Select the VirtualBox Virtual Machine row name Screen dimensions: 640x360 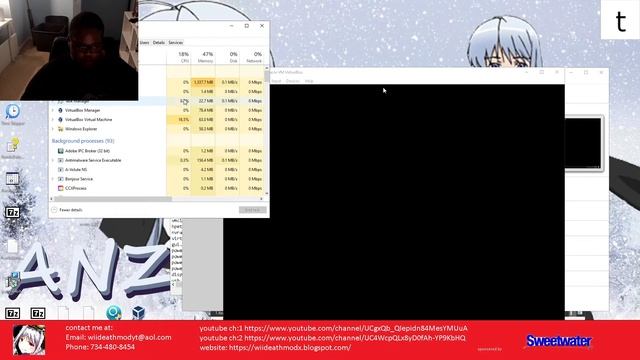click(x=89, y=120)
